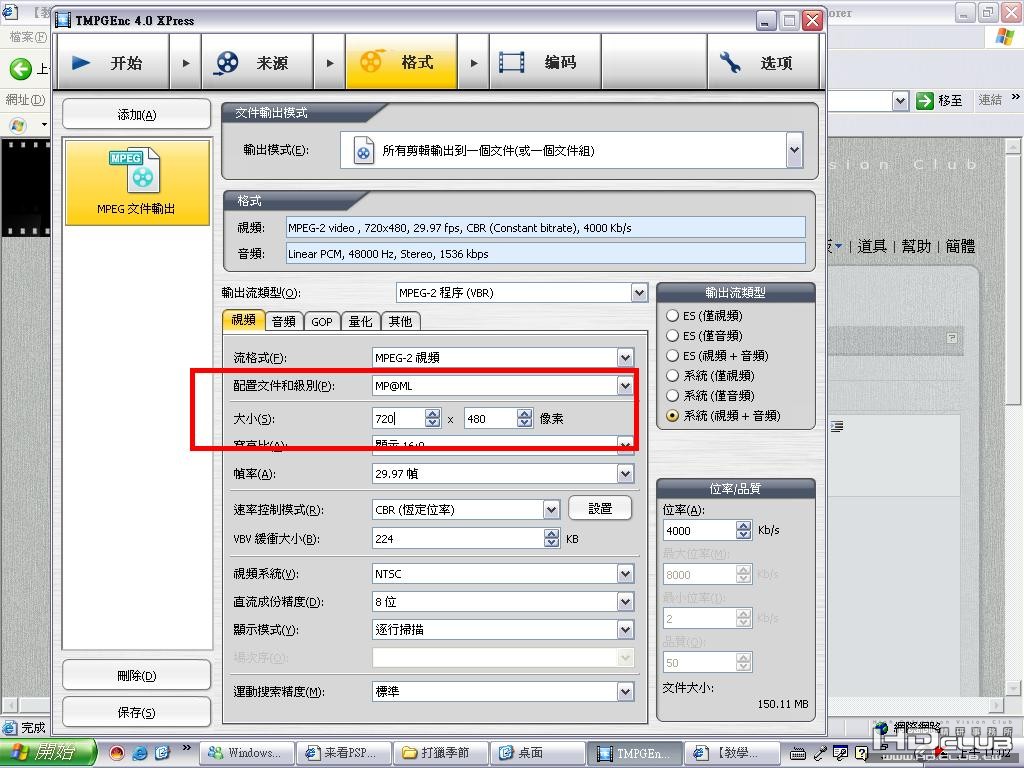Click the 添加(A) add button
The width and height of the screenshot is (1024, 768).
click(136, 115)
